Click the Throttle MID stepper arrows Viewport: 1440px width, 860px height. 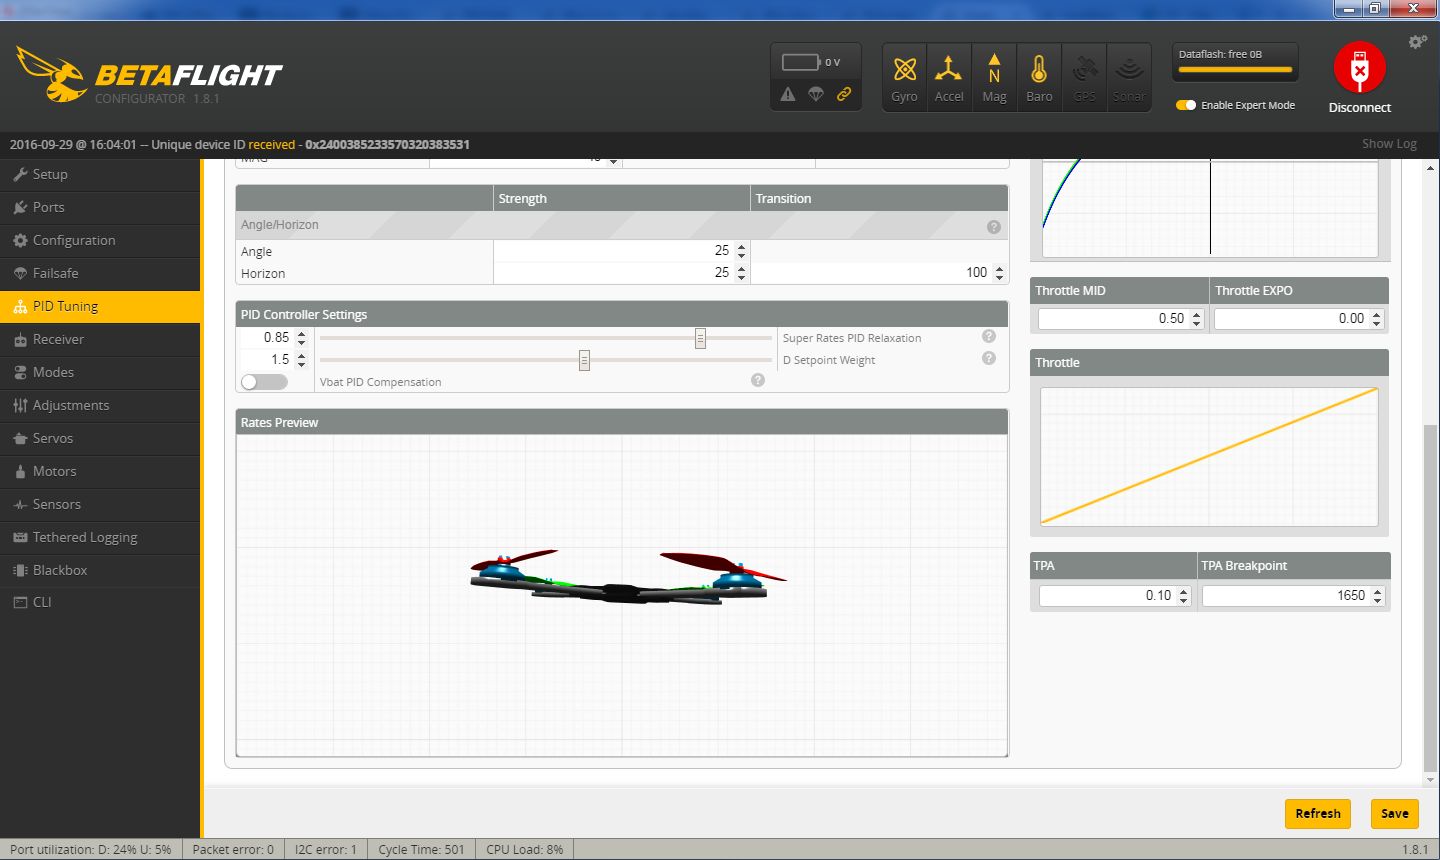(x=1196, y=319)
